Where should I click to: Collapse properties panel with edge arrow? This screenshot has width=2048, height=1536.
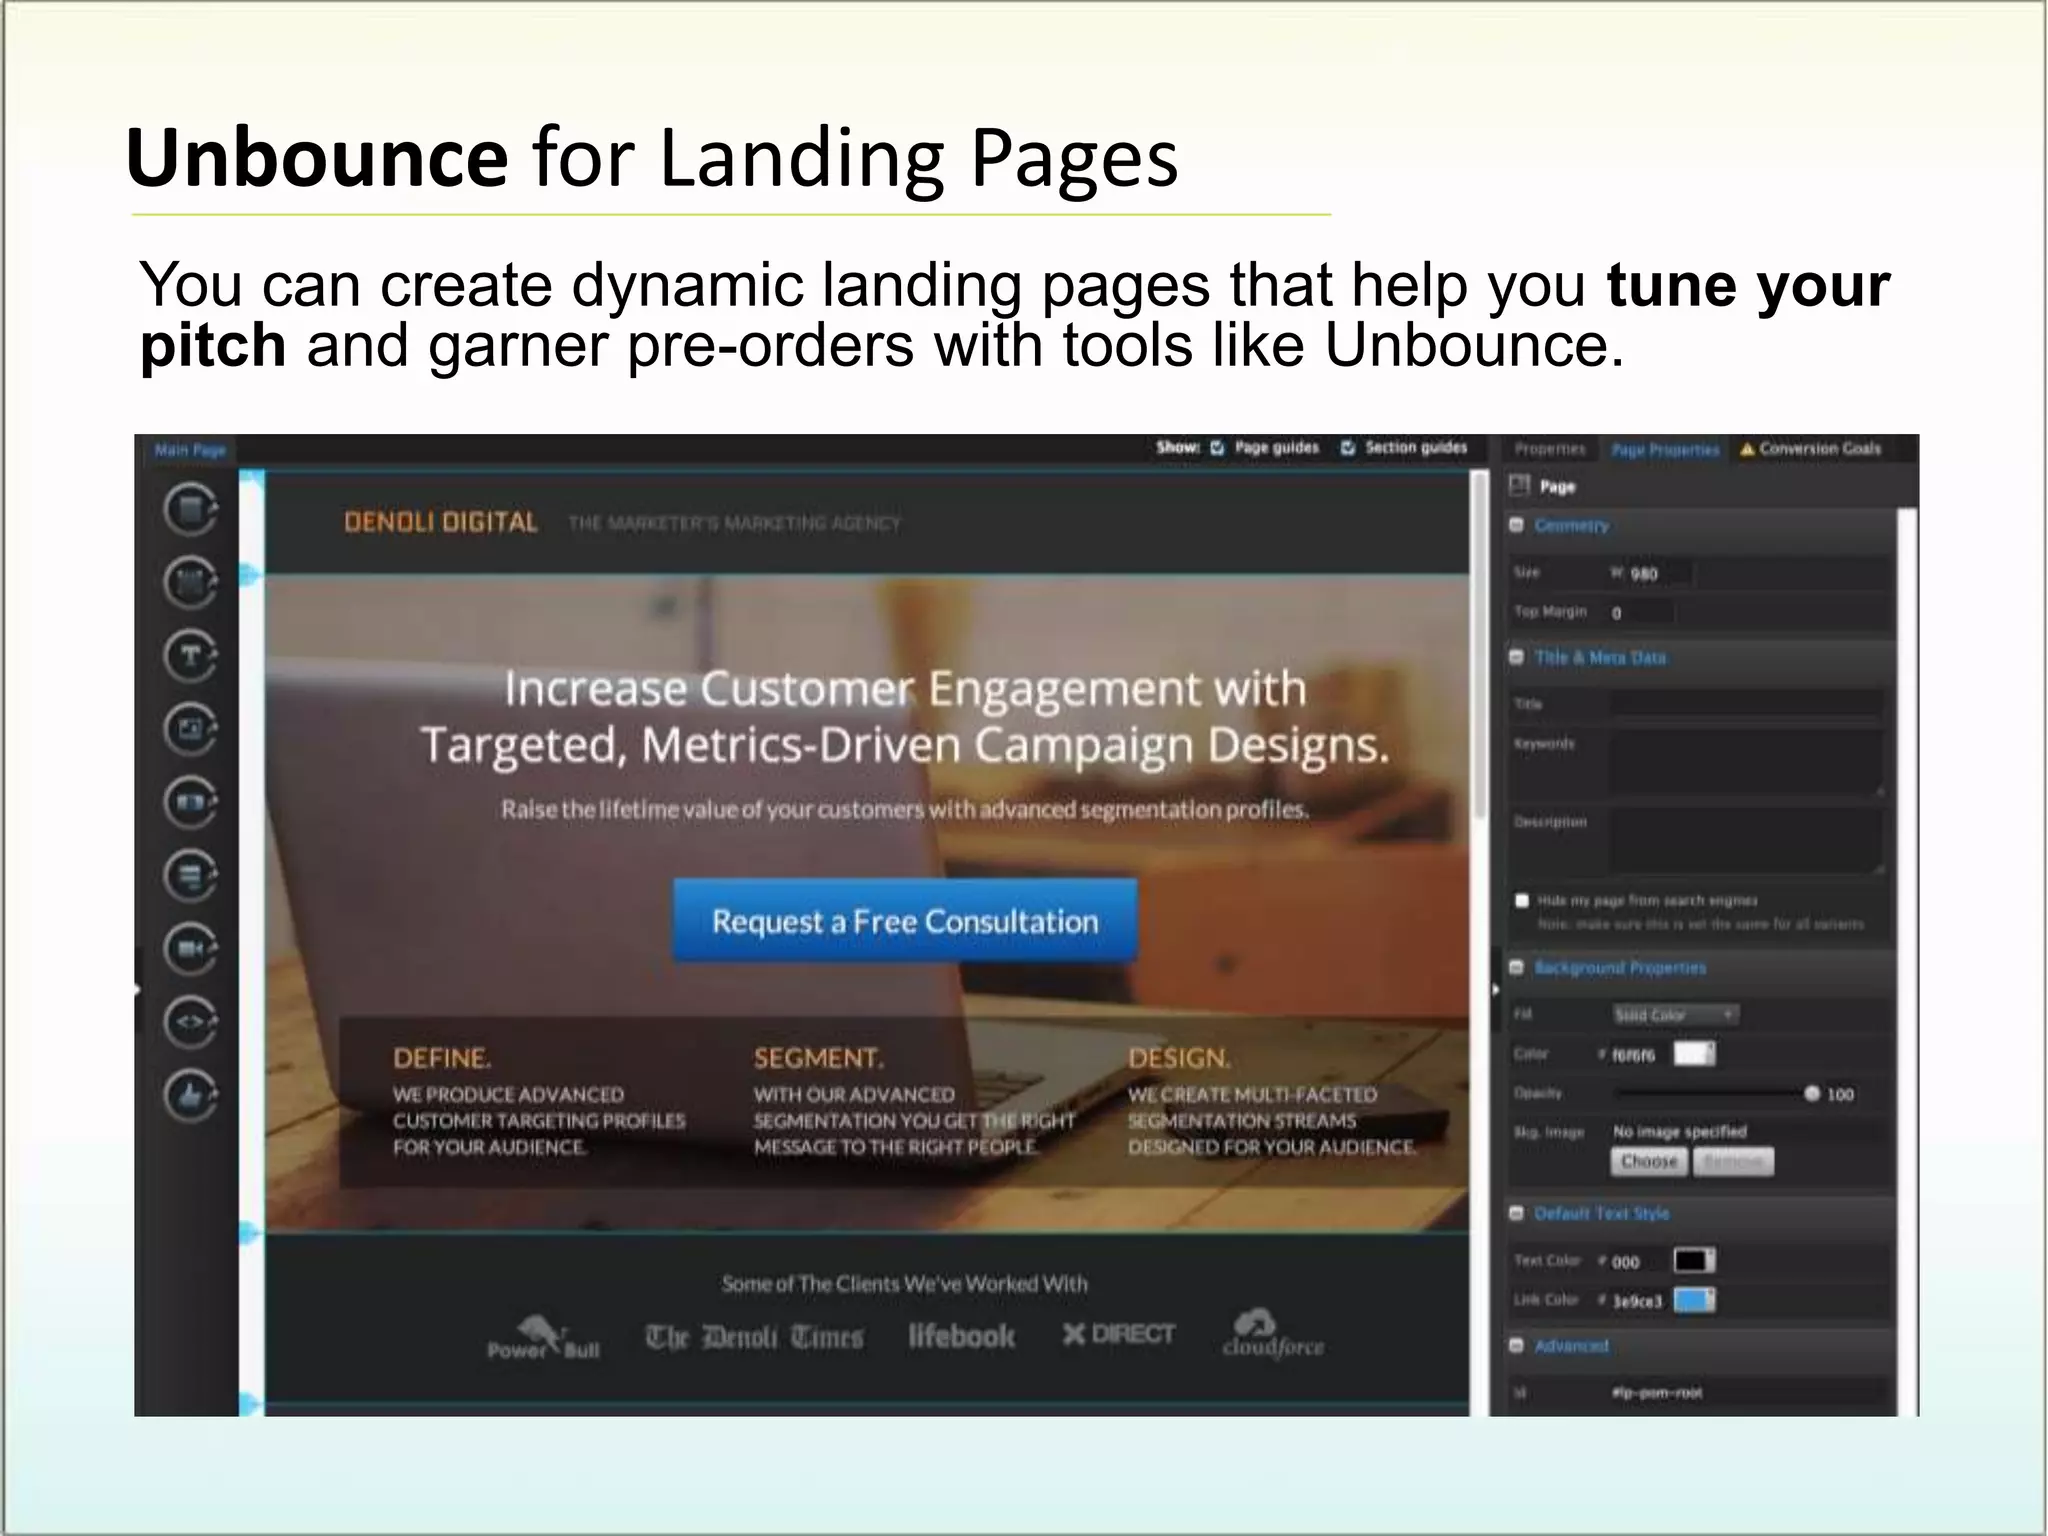pyautogui.click(x=1496, y=990)
